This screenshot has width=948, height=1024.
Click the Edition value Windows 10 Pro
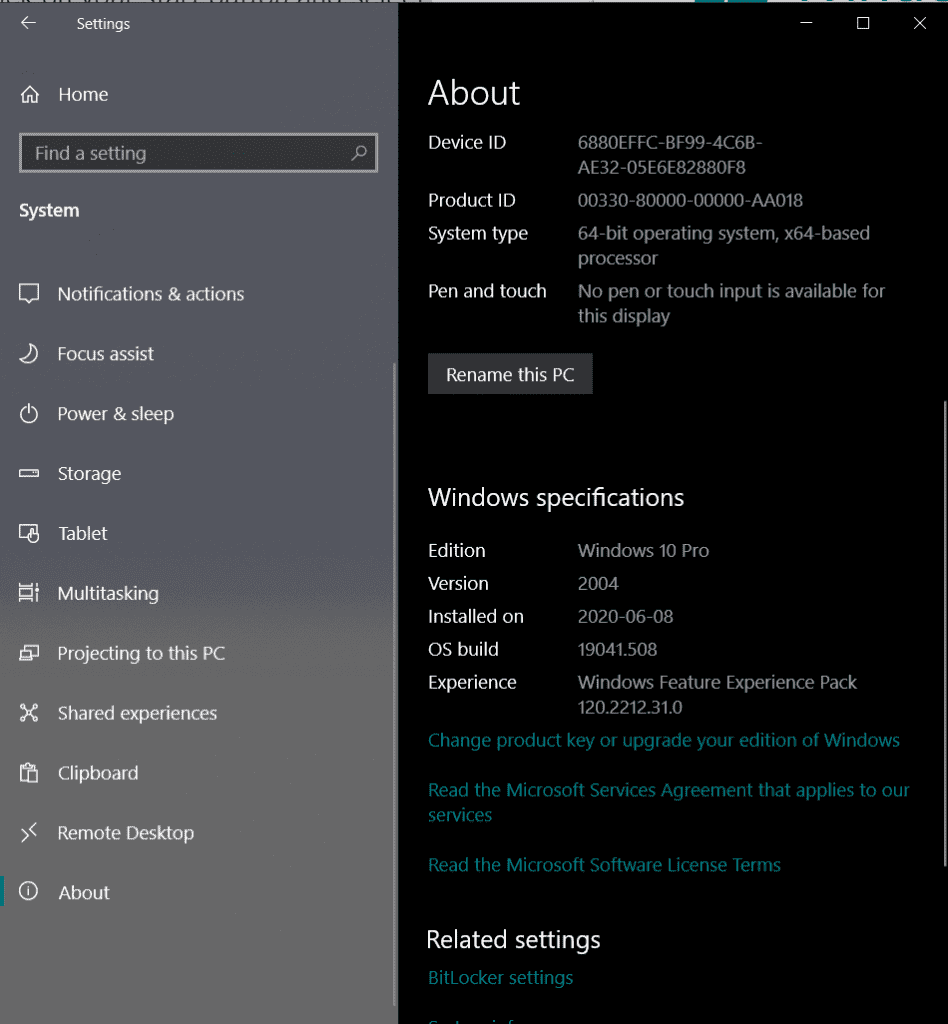tap(643, 551)
